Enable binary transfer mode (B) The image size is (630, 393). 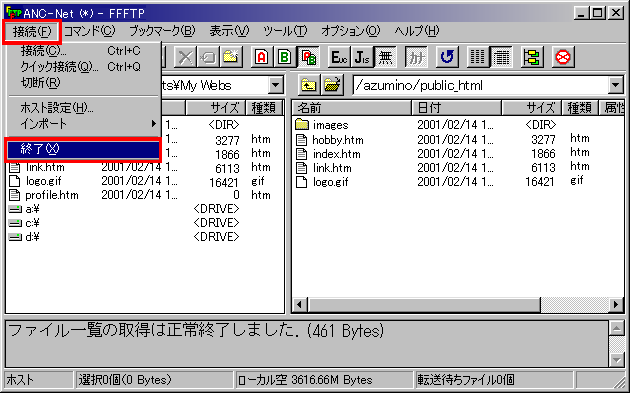coord(285,57)
